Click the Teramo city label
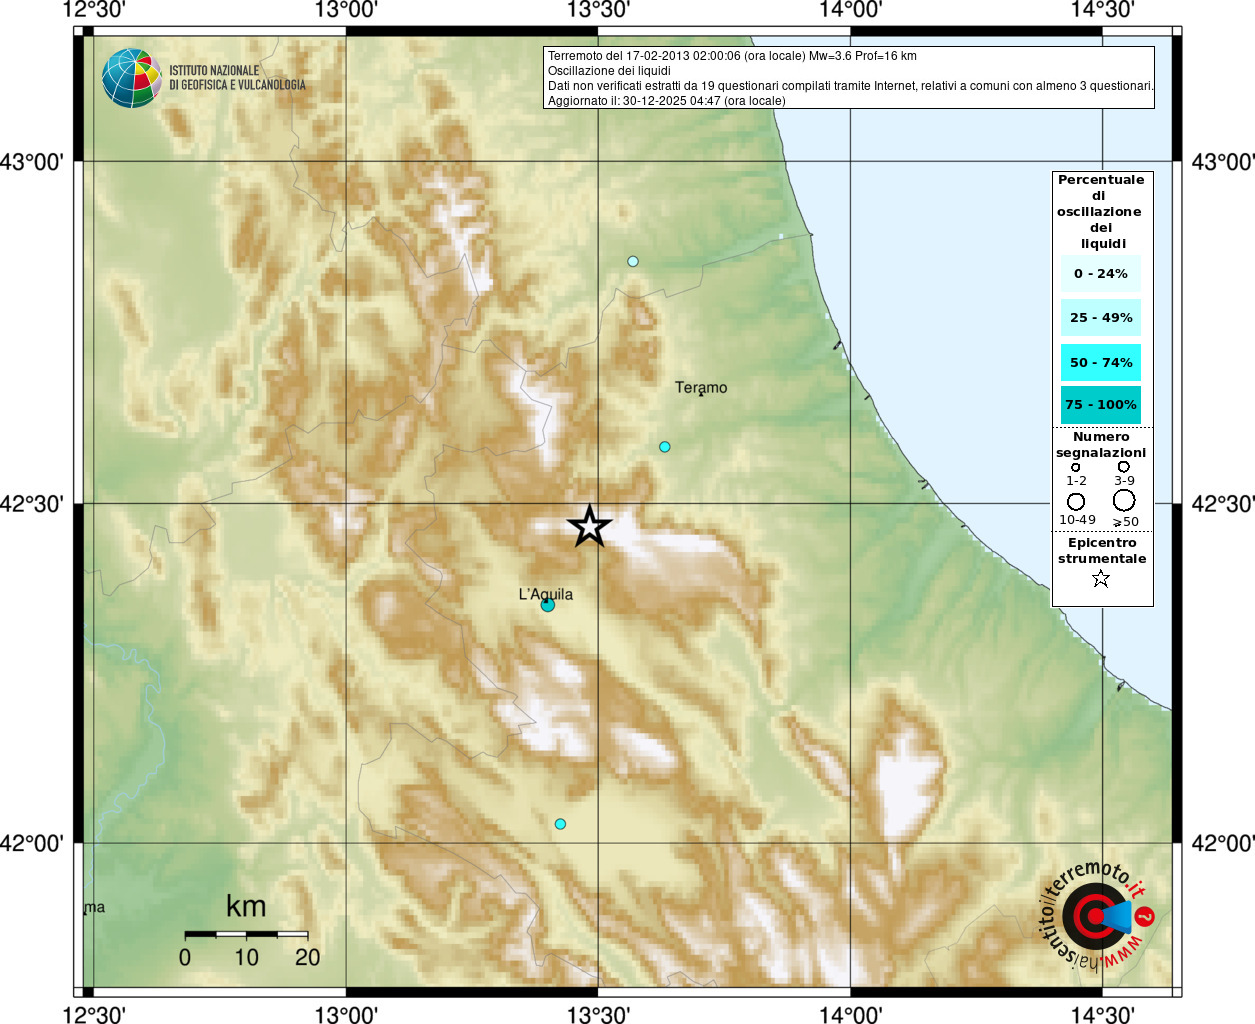This screenshot has height=1024, width=1255. click(x=701, y=388)
